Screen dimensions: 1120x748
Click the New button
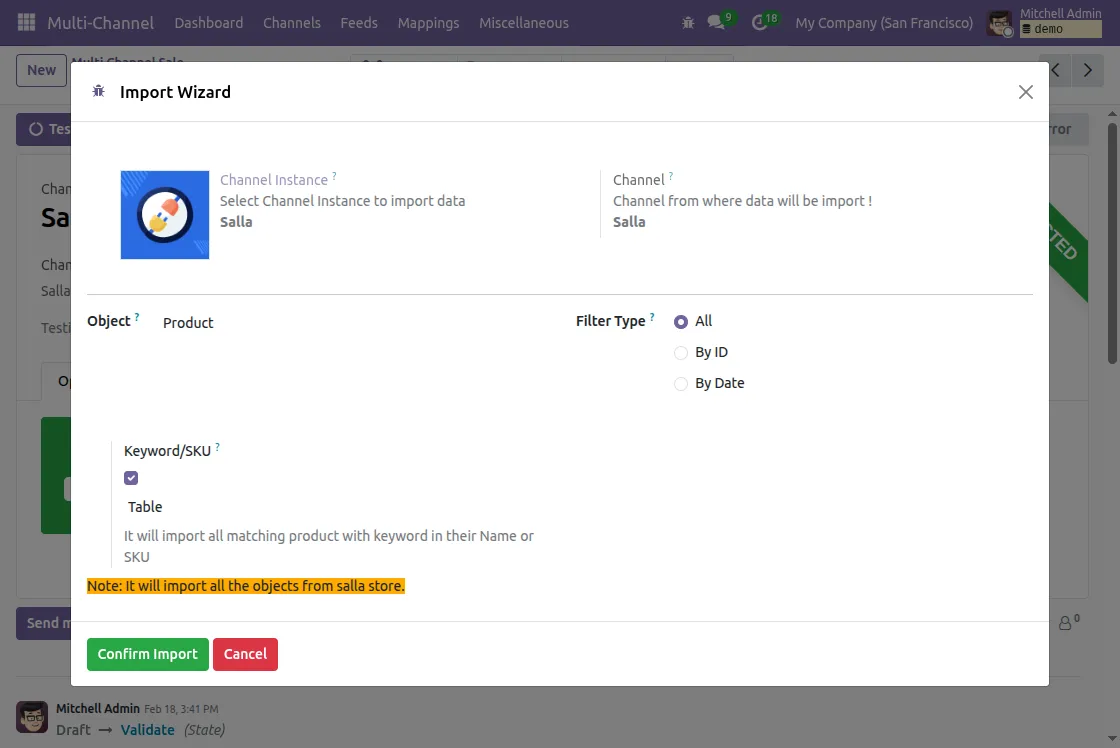click(x=41, y=70)
